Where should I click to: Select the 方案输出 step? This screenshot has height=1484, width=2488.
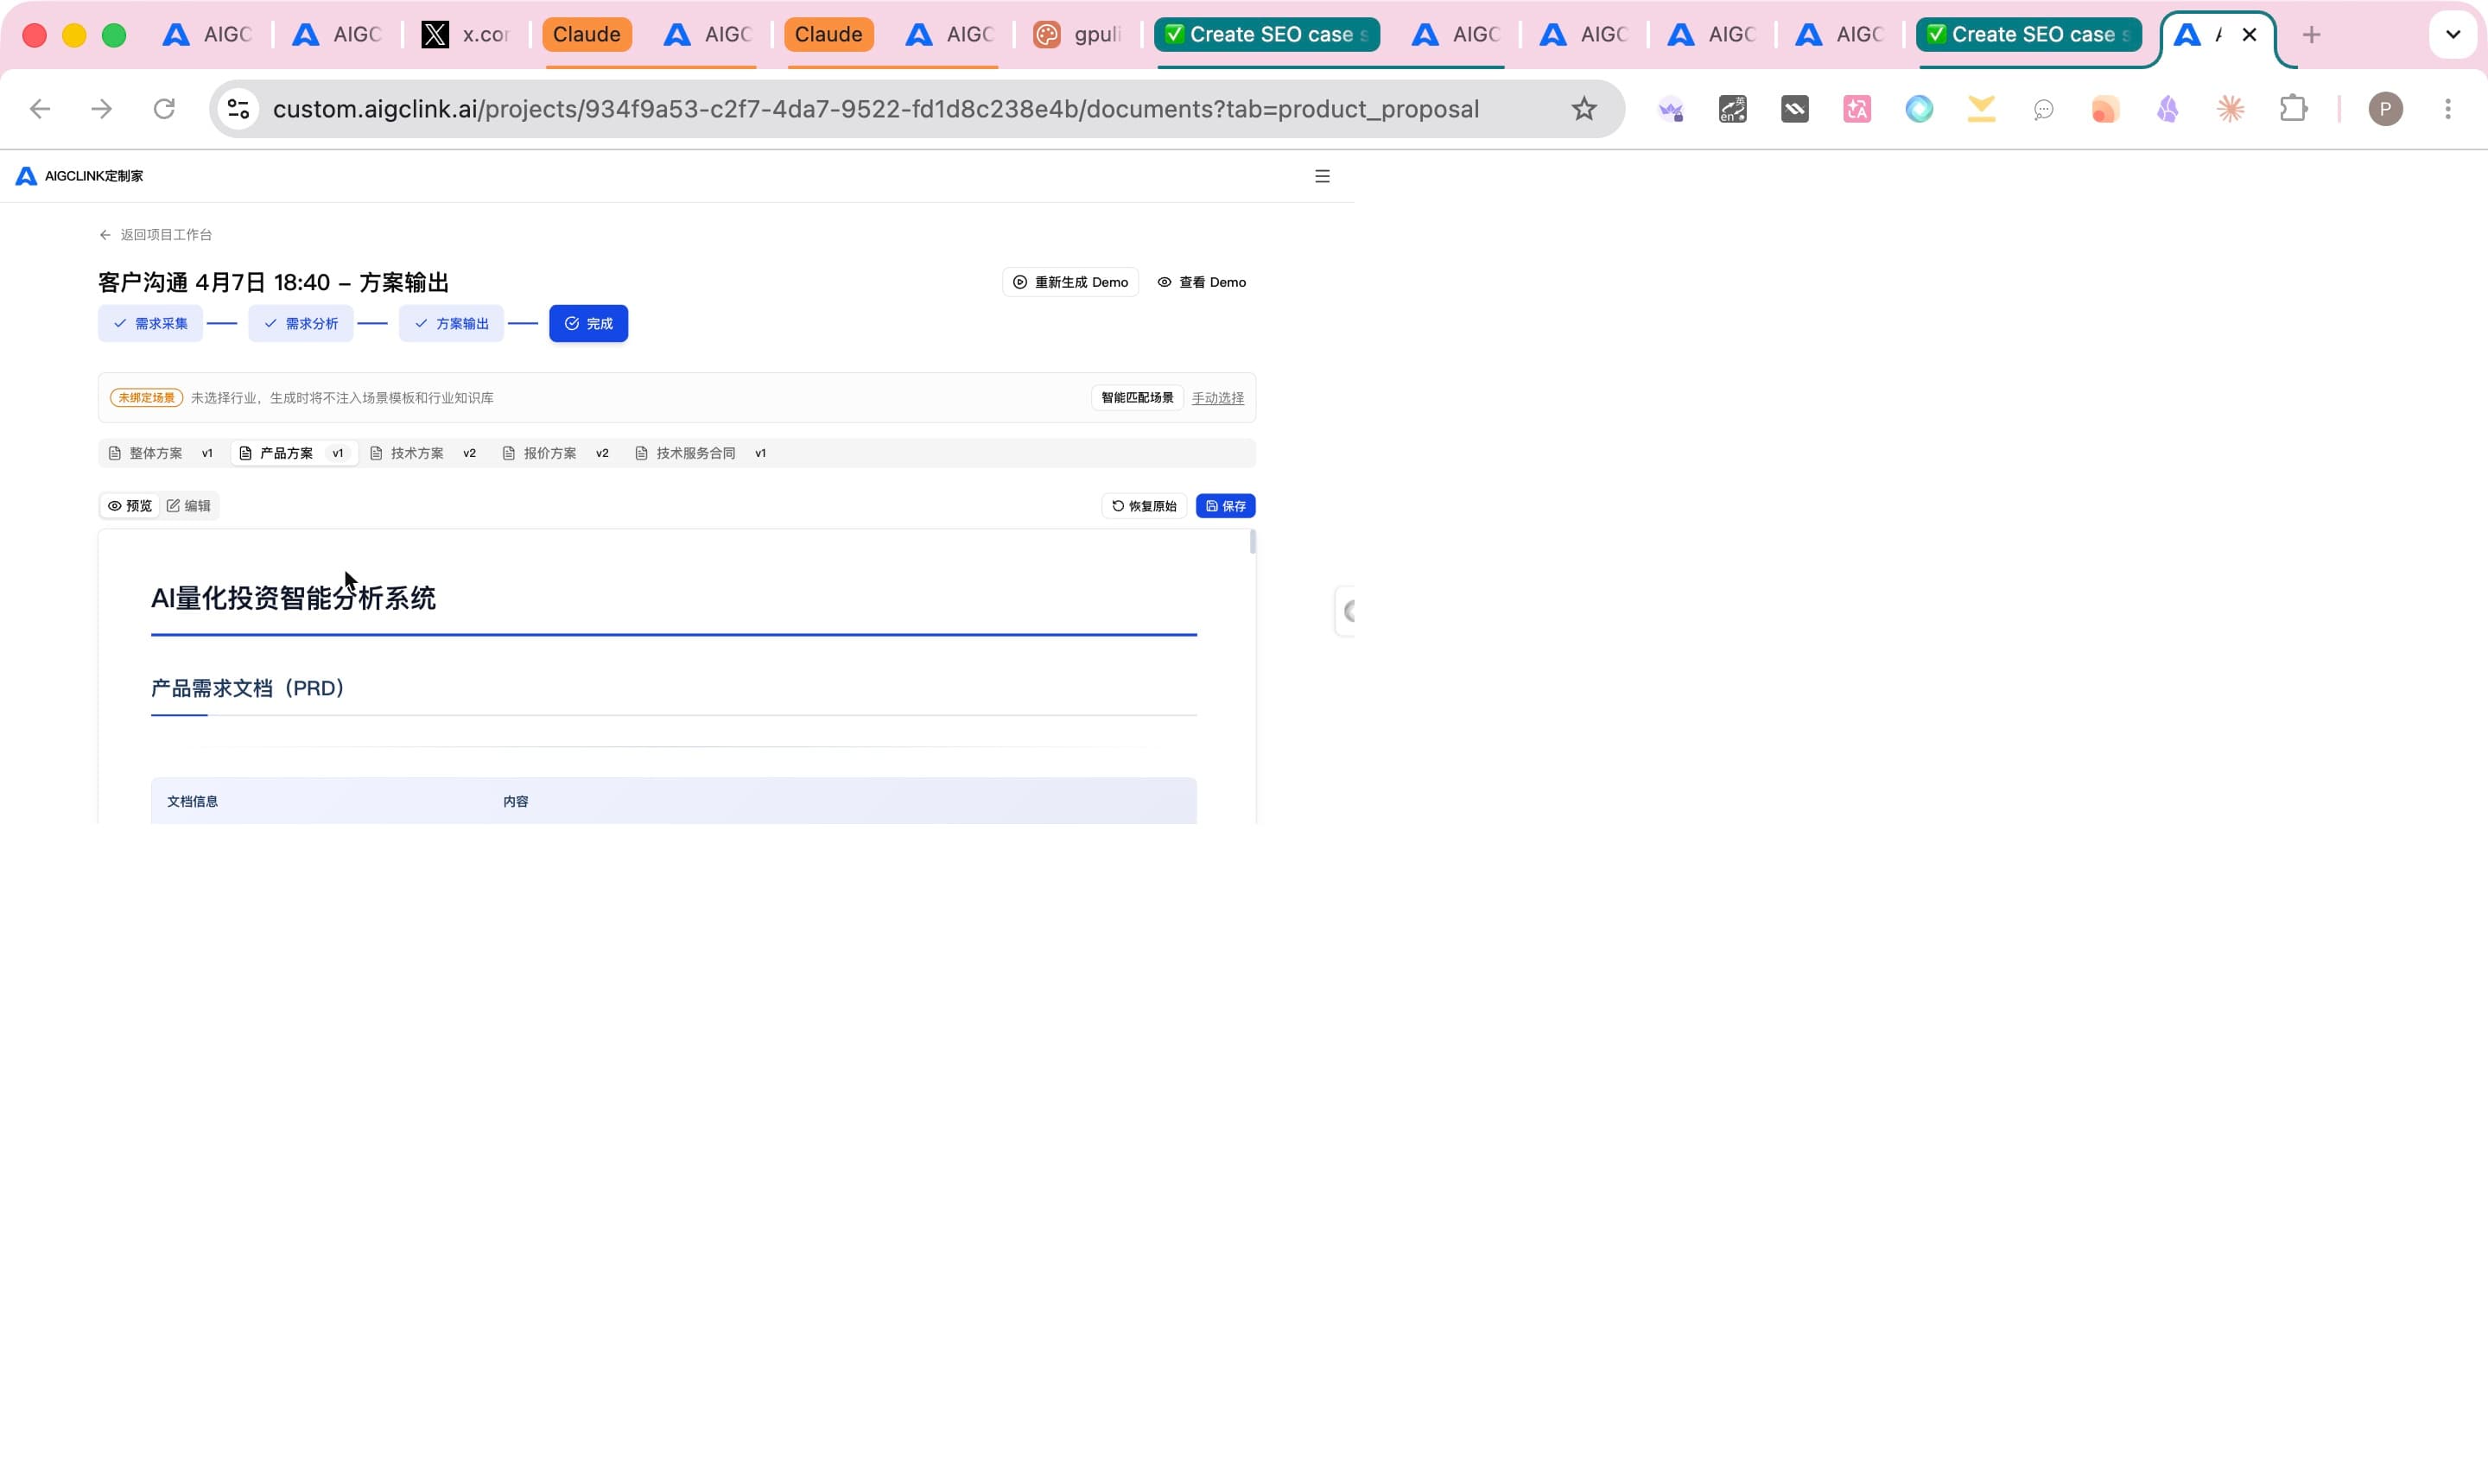pyautogui.click(x=451, y=323)
